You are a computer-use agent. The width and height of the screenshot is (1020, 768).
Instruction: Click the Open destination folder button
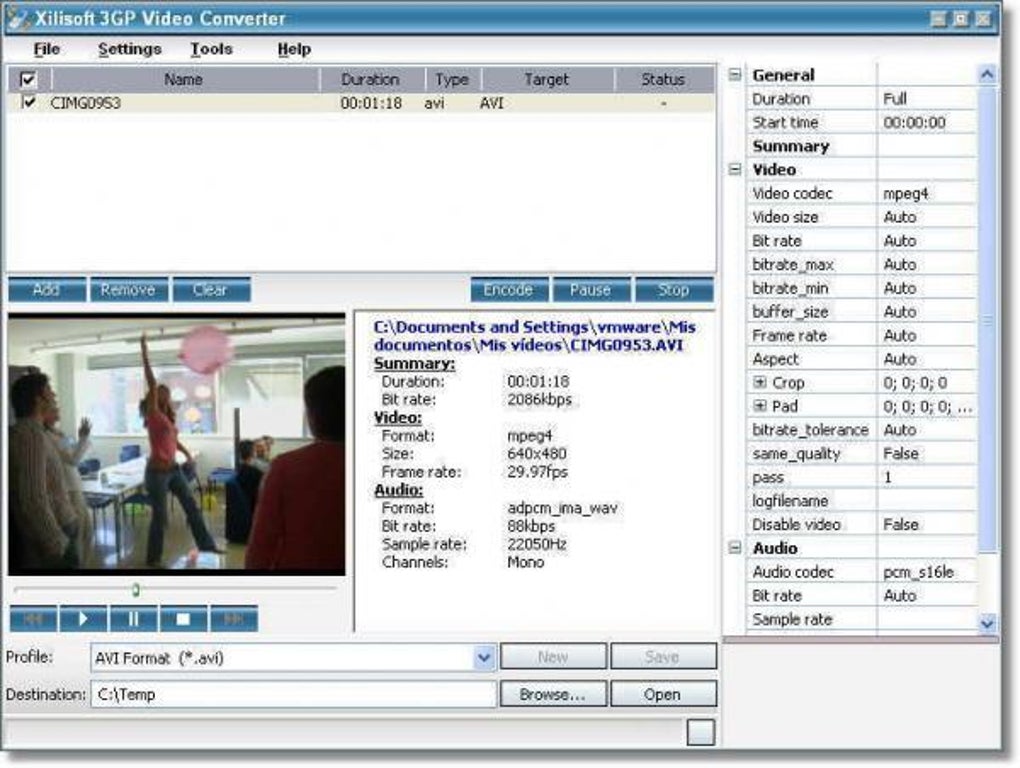(663, 694)
